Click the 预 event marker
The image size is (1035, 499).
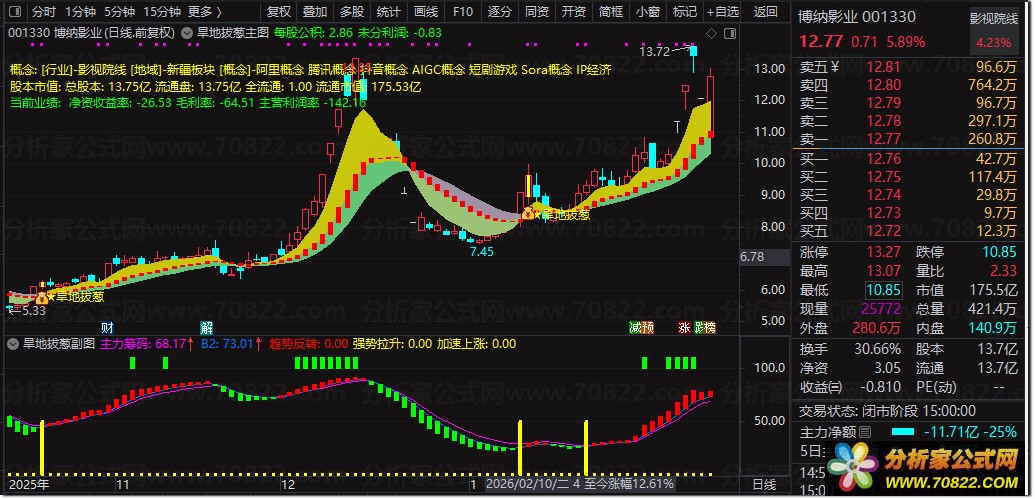pos(648,327)
